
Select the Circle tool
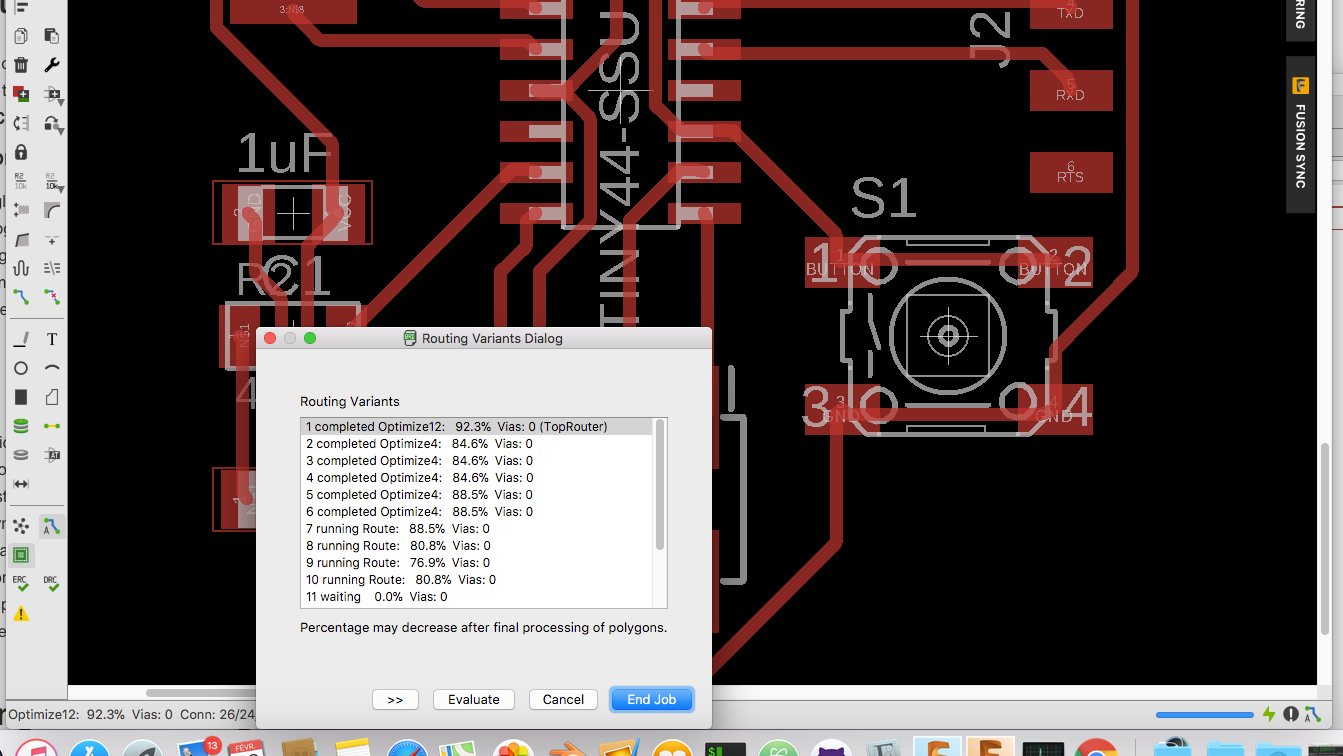click(20, 368)
